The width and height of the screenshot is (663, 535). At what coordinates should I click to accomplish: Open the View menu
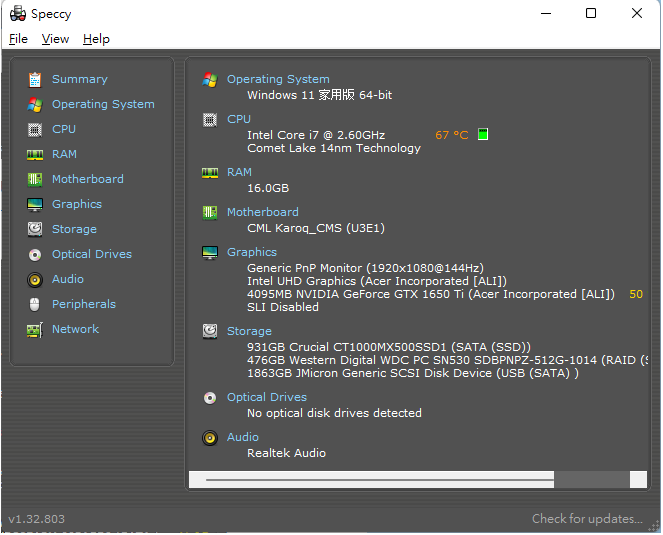point(55,39)
